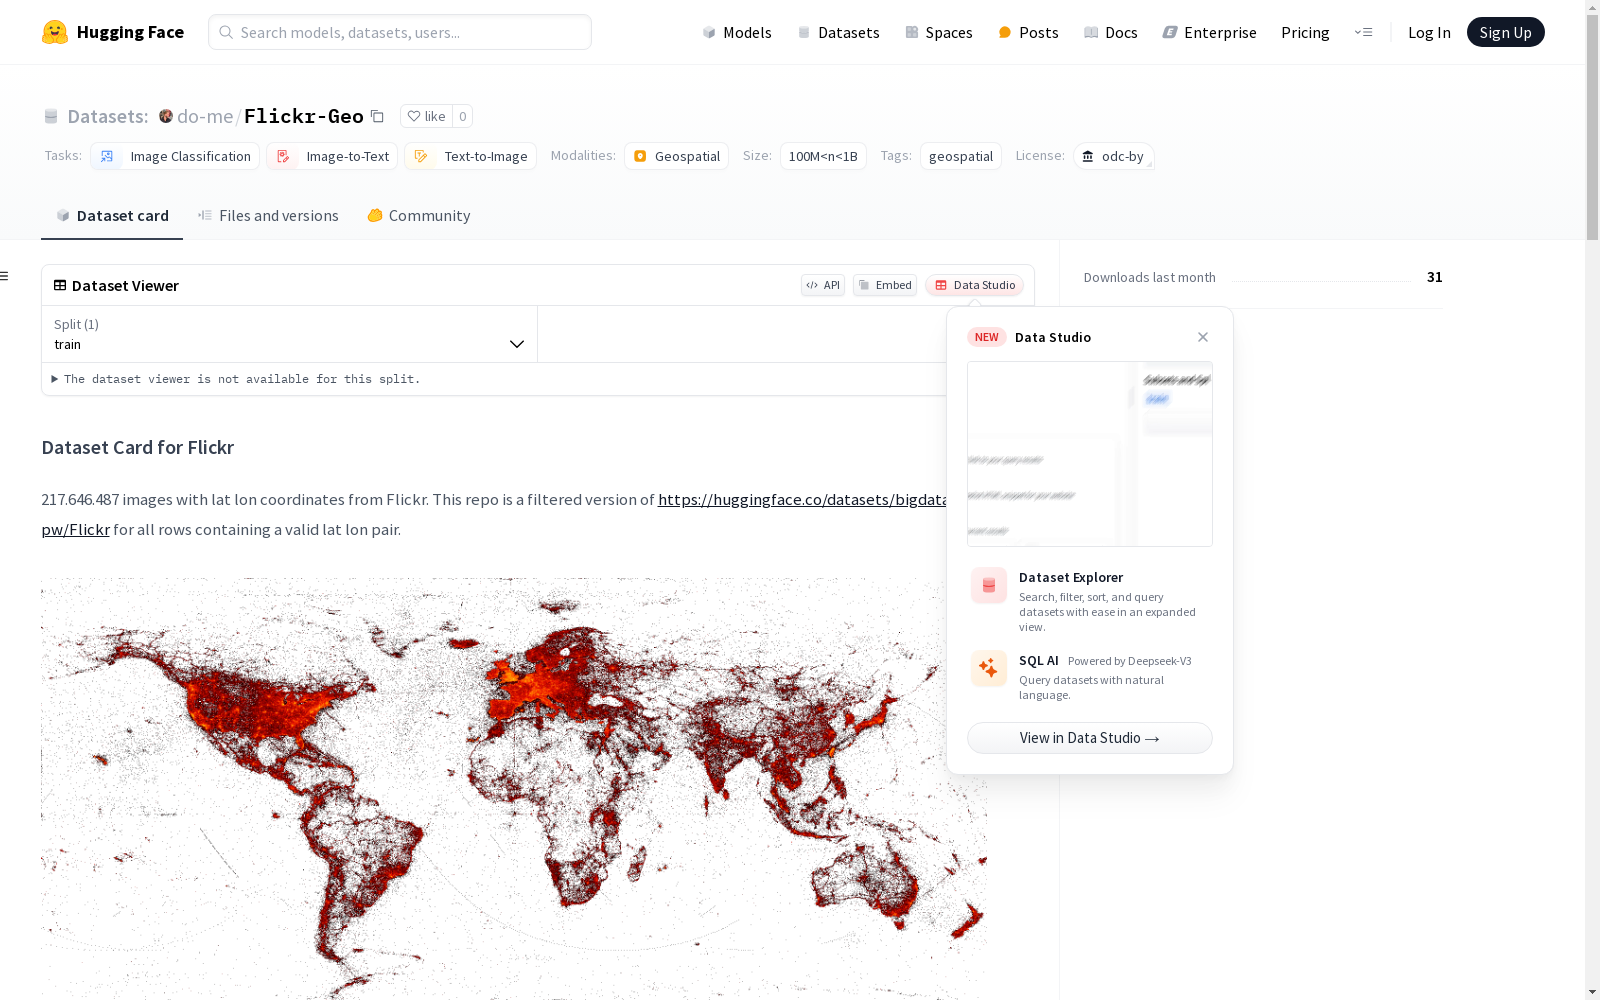The image size is (1600, 1000).
Task: Click the Datasets: breadcrumb label
Action: click(x=108, y=116)
